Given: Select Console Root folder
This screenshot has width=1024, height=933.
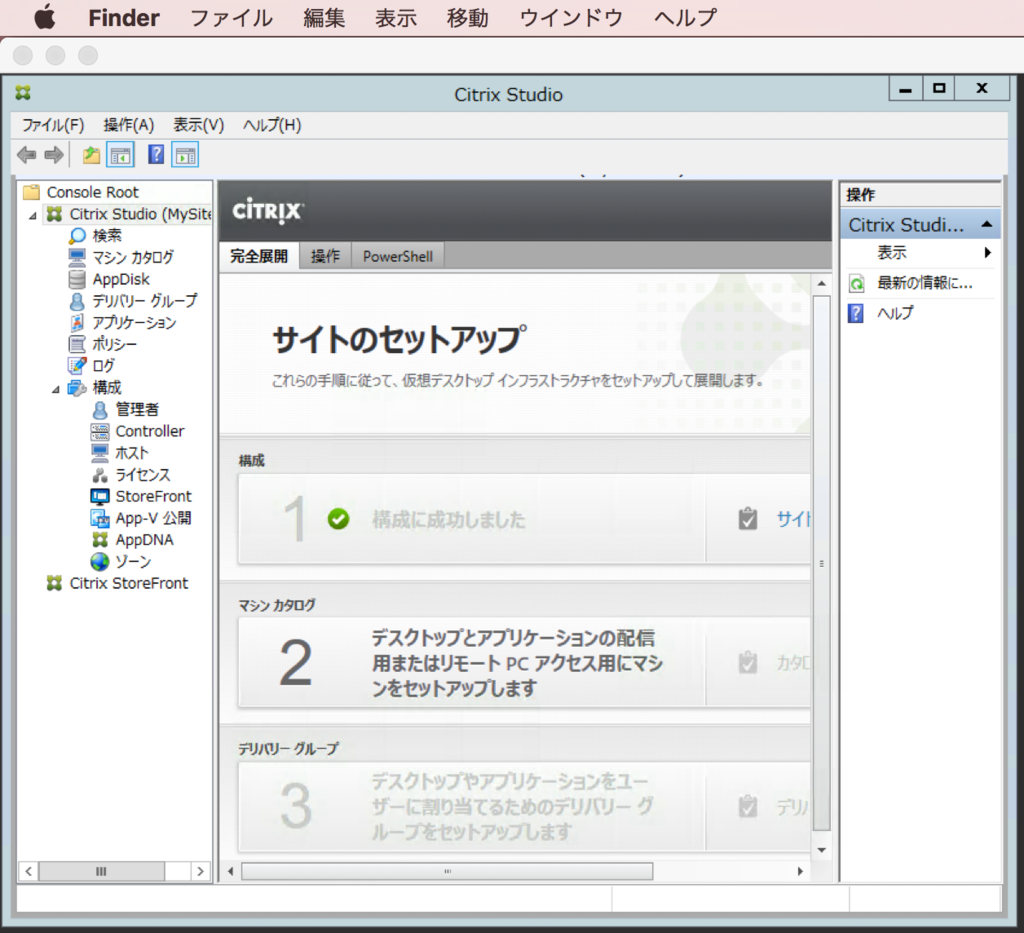Looking at the screenshot, I should pos(93,192).
